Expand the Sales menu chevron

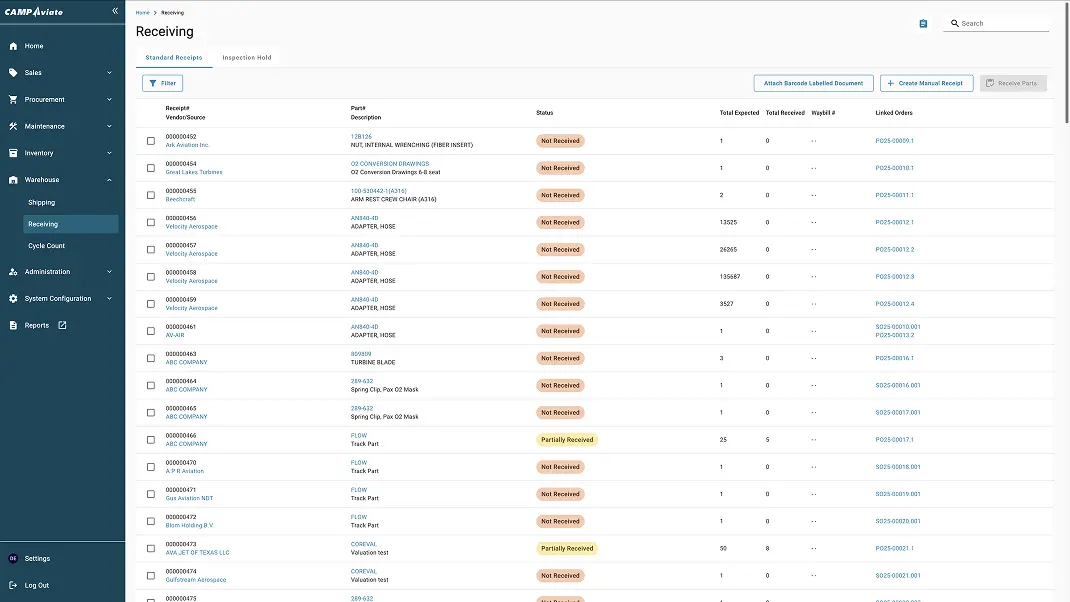[x=109, y=72]
